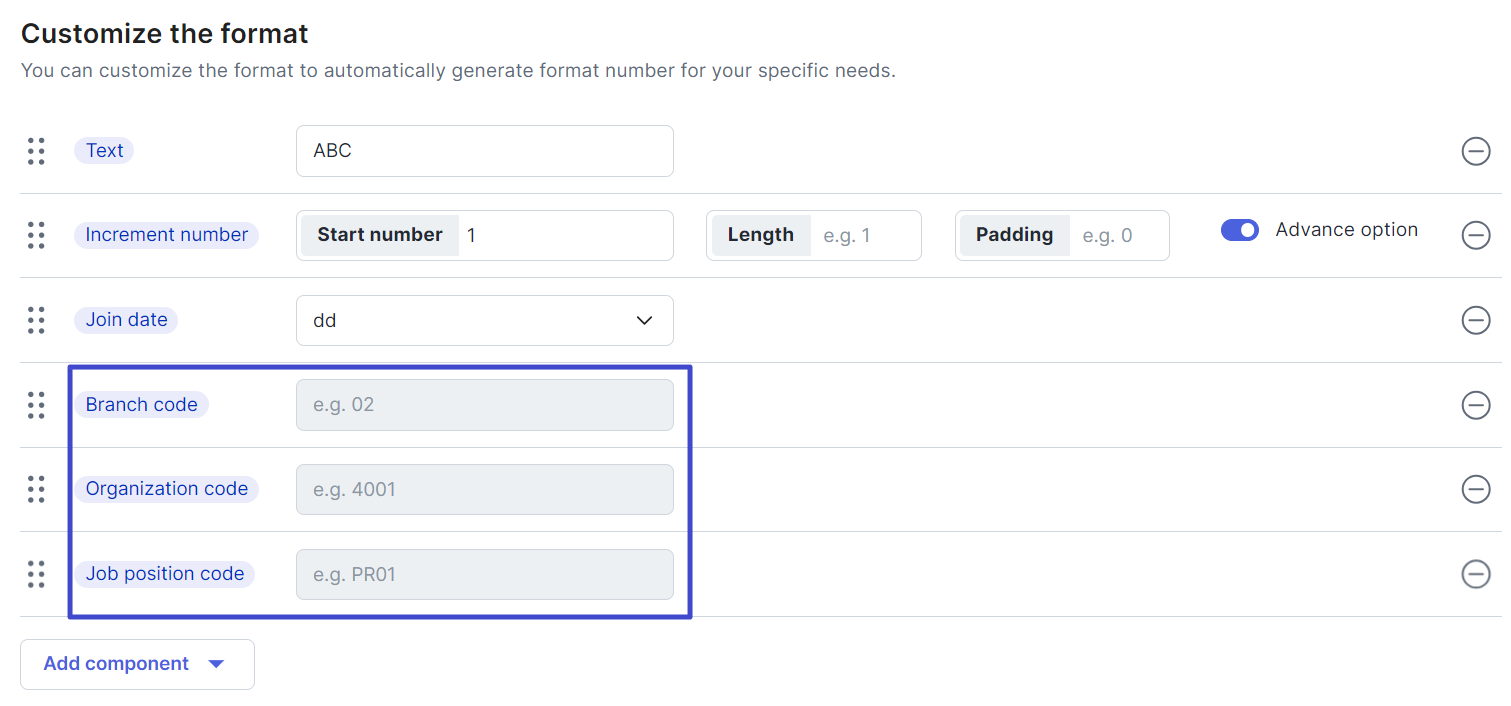Image resolution: width=1511 pixels, height=706 pixels.
Task: Remove the Organization code component
Action: point(1476,489)
